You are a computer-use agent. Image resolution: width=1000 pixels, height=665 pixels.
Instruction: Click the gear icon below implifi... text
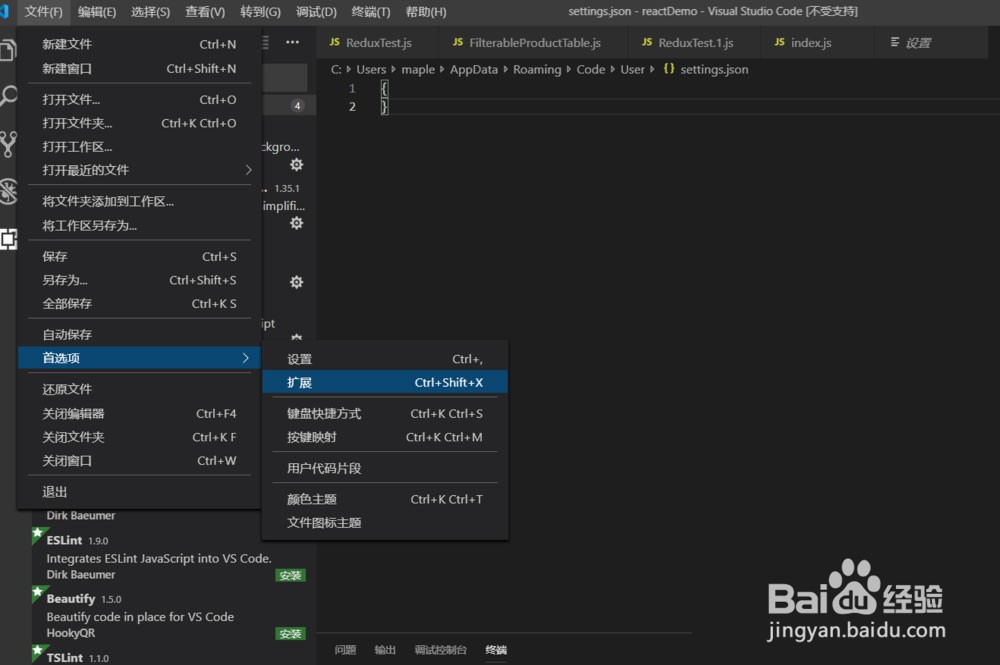[297, 223]
